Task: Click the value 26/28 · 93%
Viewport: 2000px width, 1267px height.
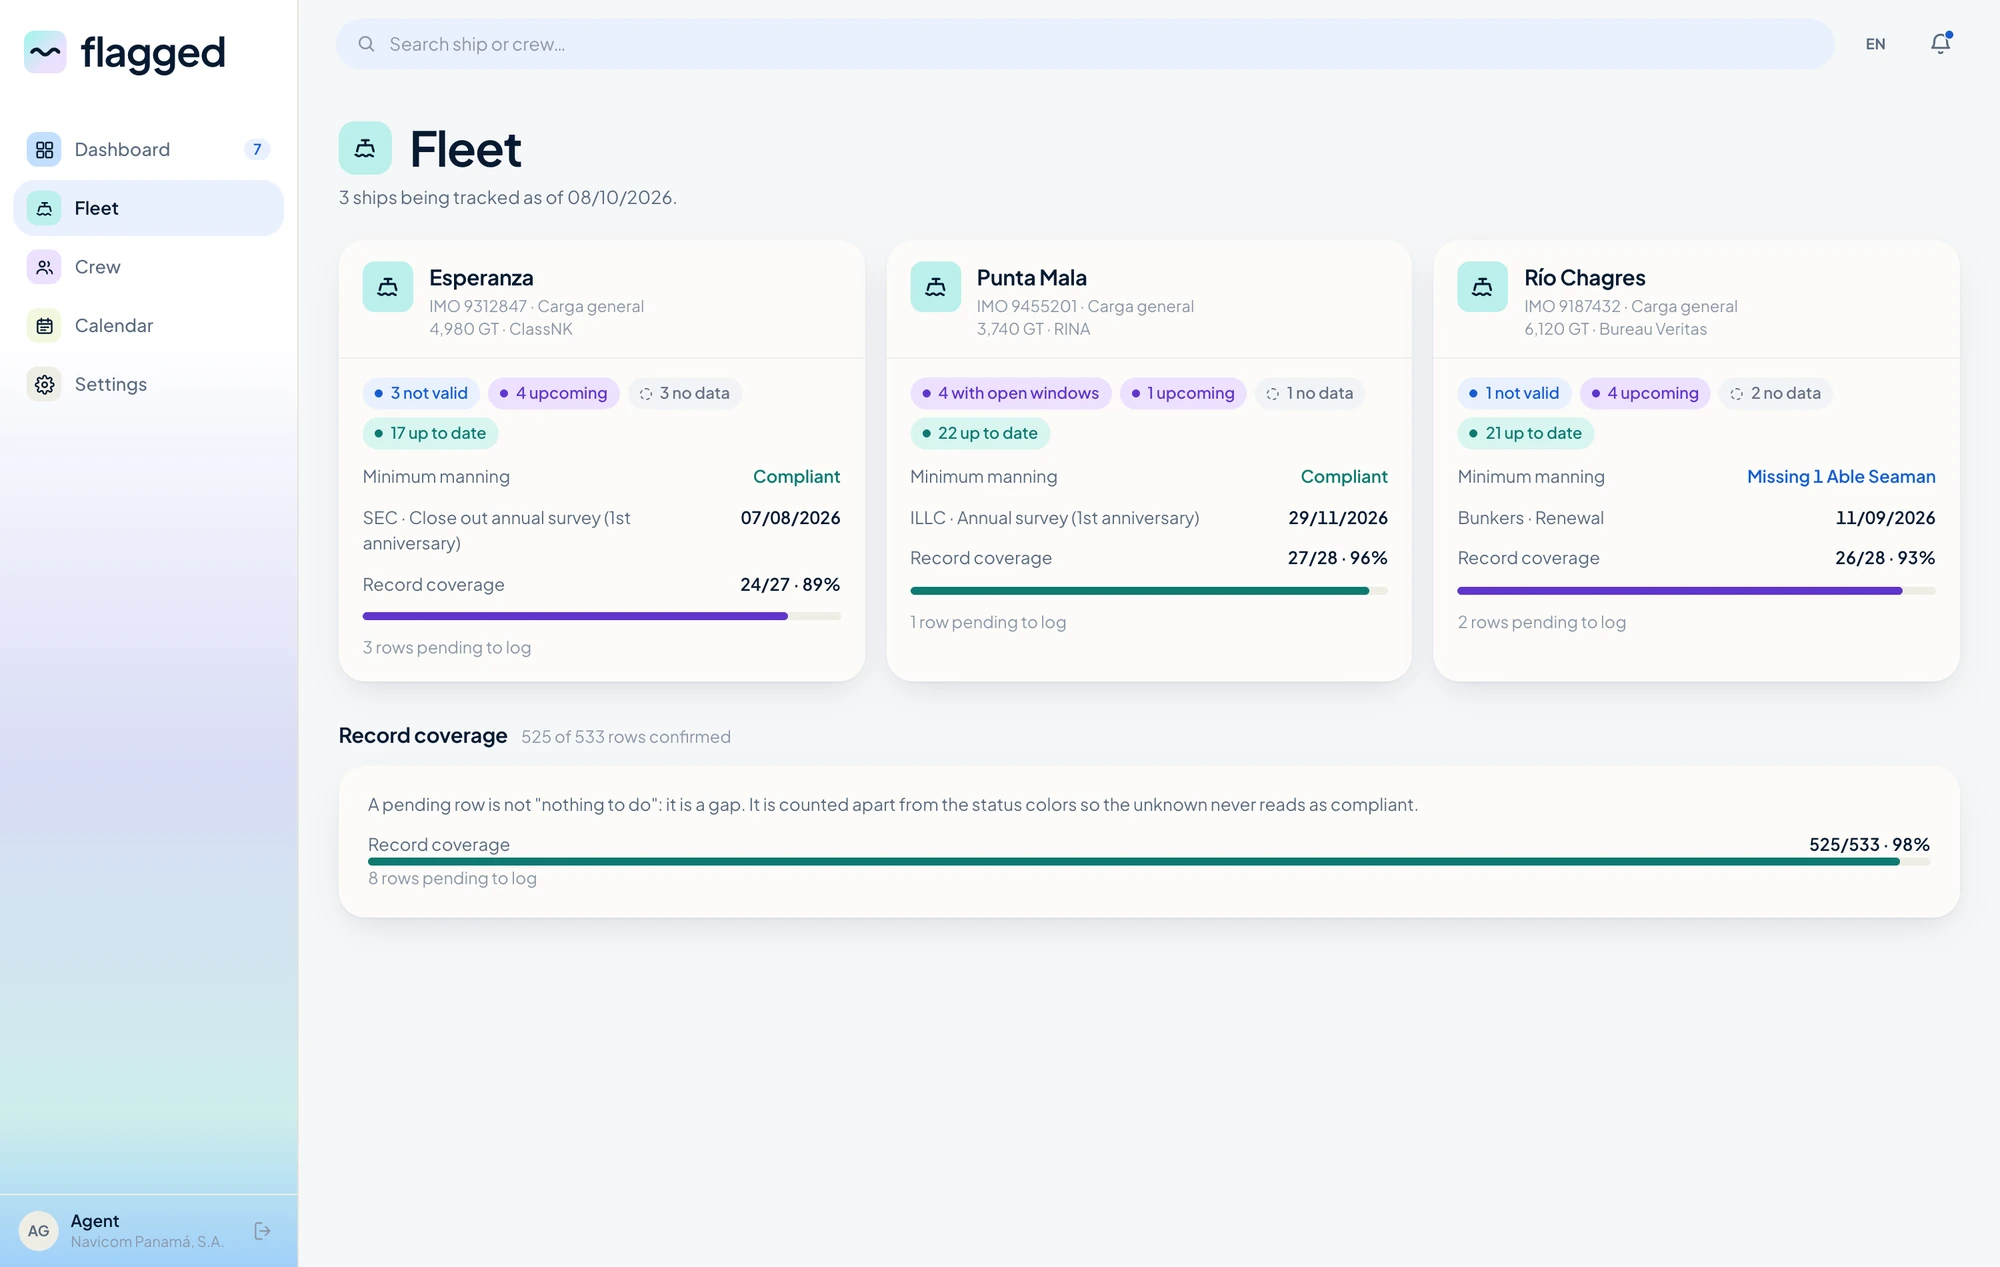Action: [x=1885, y=558]
